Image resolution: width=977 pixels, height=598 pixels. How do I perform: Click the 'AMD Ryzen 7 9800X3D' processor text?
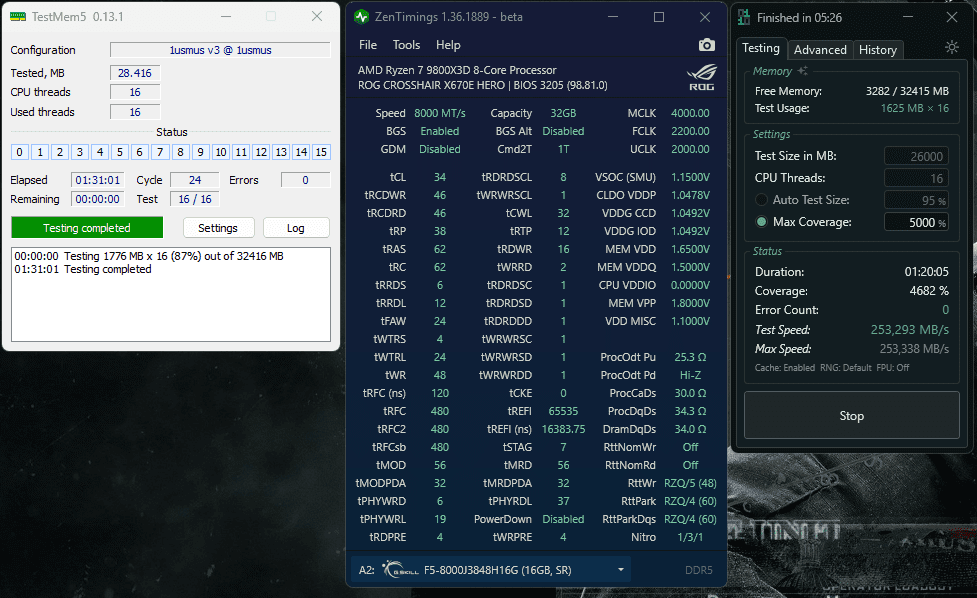click(x=457, y=70)
